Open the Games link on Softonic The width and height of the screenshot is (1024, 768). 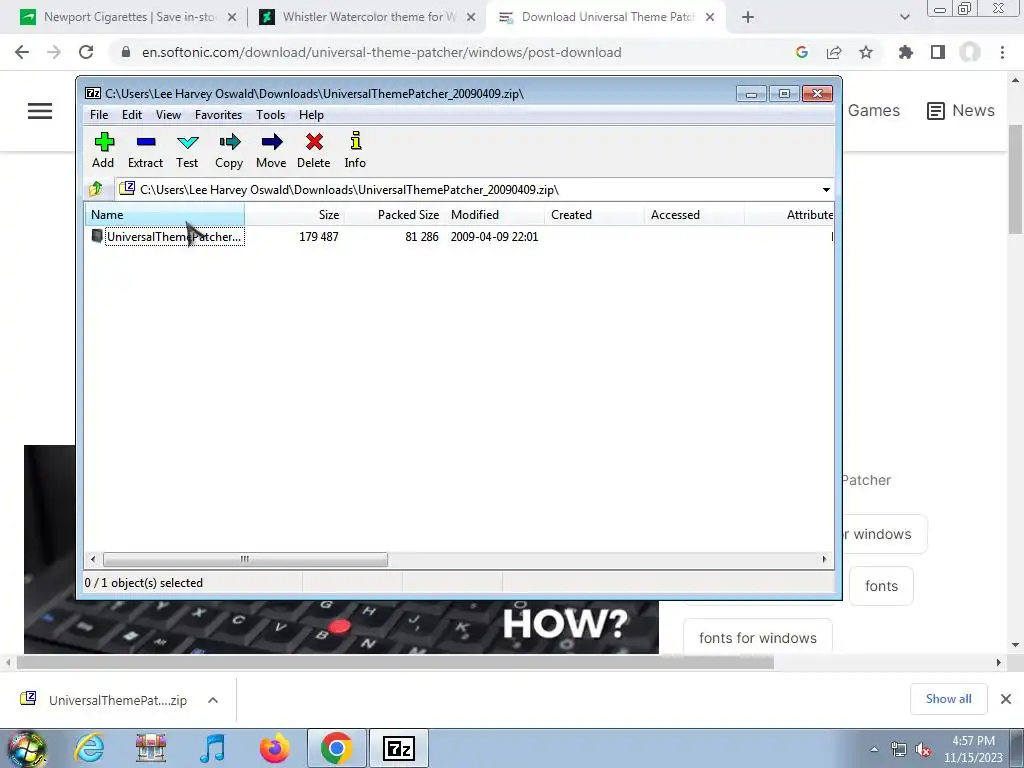tap(874, 110)
